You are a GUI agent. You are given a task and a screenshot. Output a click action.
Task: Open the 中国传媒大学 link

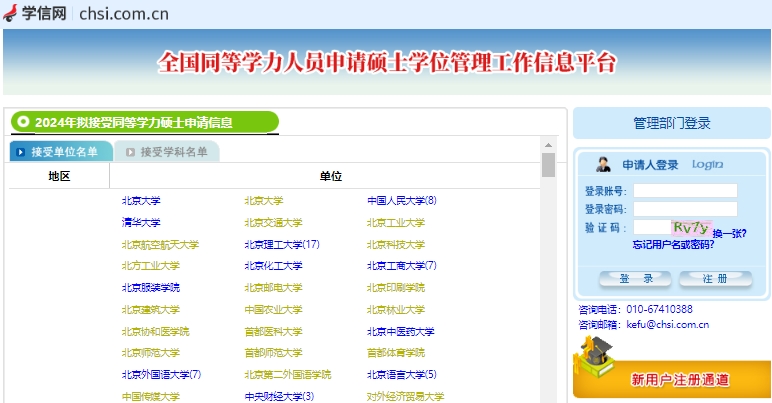tap(151, 396)
